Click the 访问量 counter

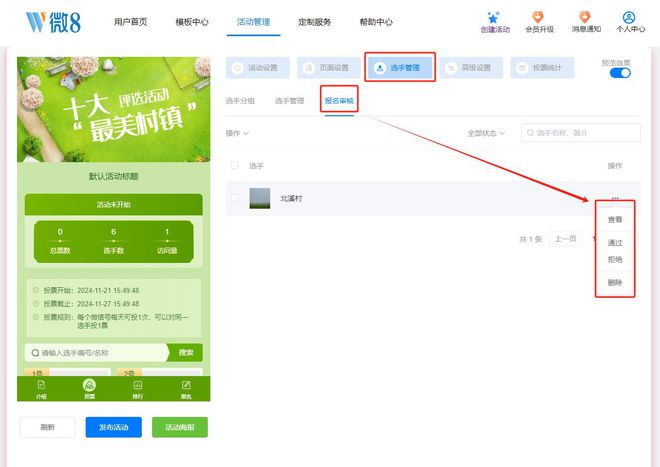coord(167,241)
